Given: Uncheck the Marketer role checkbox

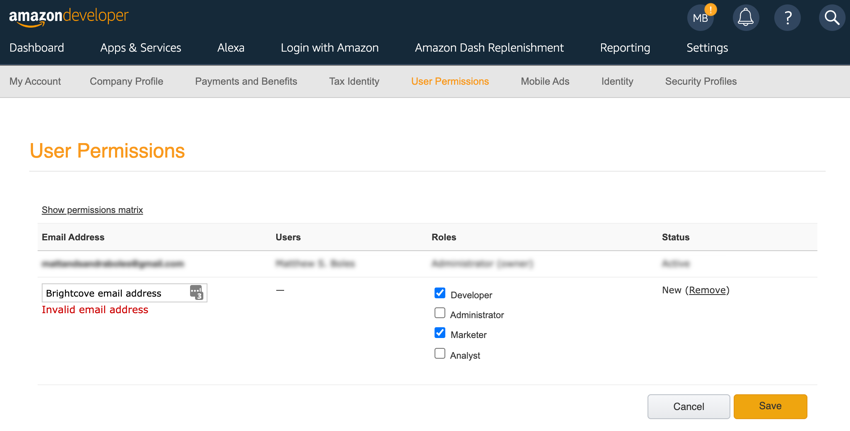Looking at the screenshot, I should pyautogui.click(x=440, y=333).
